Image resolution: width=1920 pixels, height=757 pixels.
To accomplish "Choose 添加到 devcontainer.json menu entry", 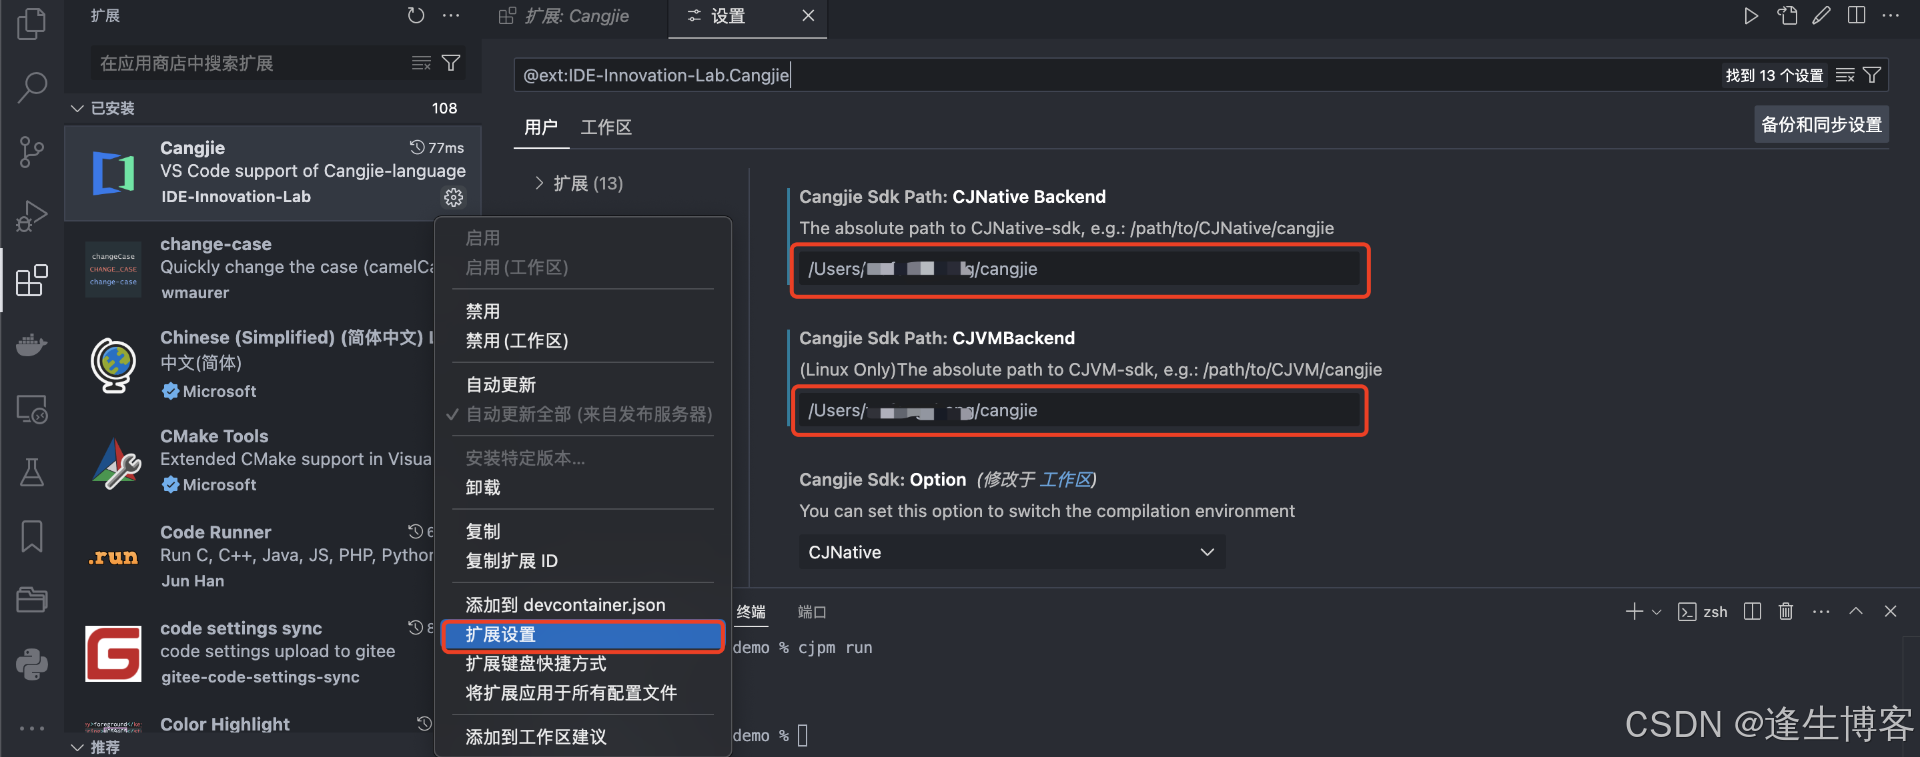I will click(x=583, y=605).
